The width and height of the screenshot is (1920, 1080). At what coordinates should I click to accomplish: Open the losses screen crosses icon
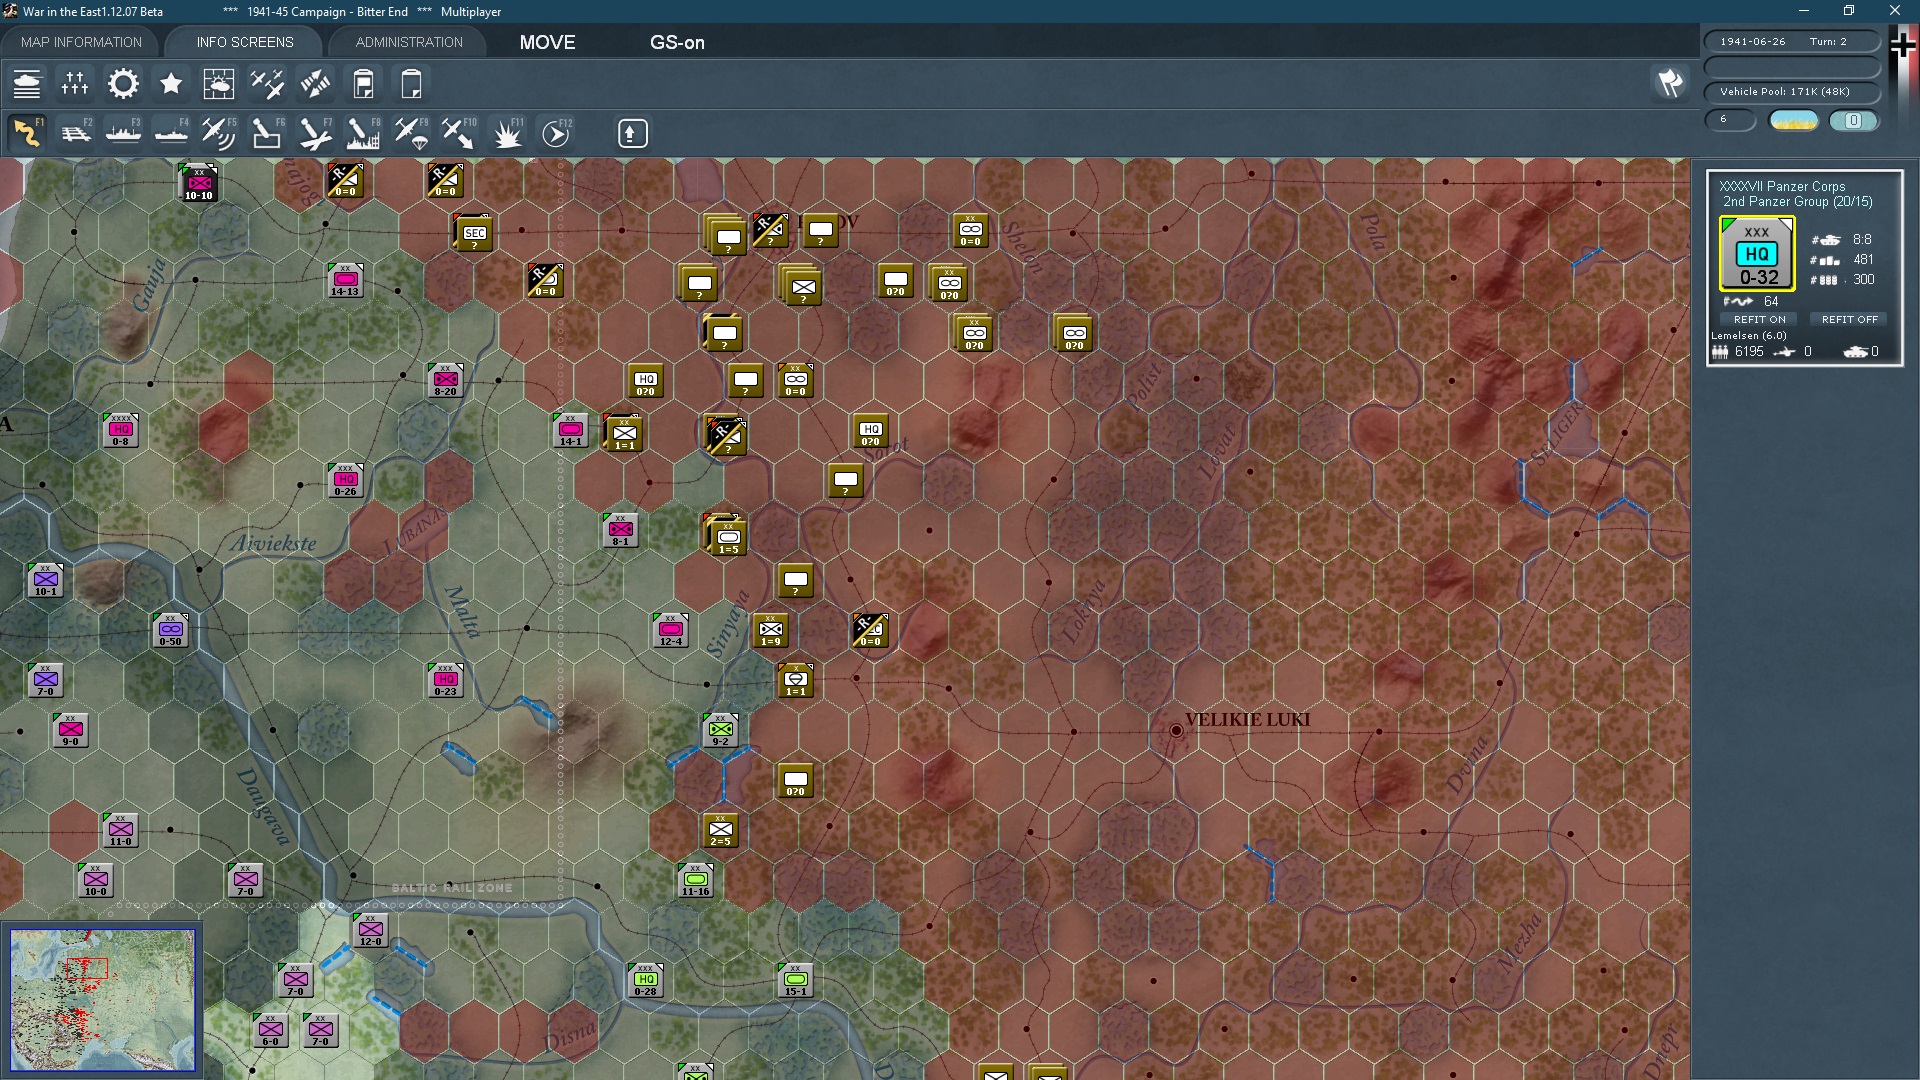[x=75, y=84]
